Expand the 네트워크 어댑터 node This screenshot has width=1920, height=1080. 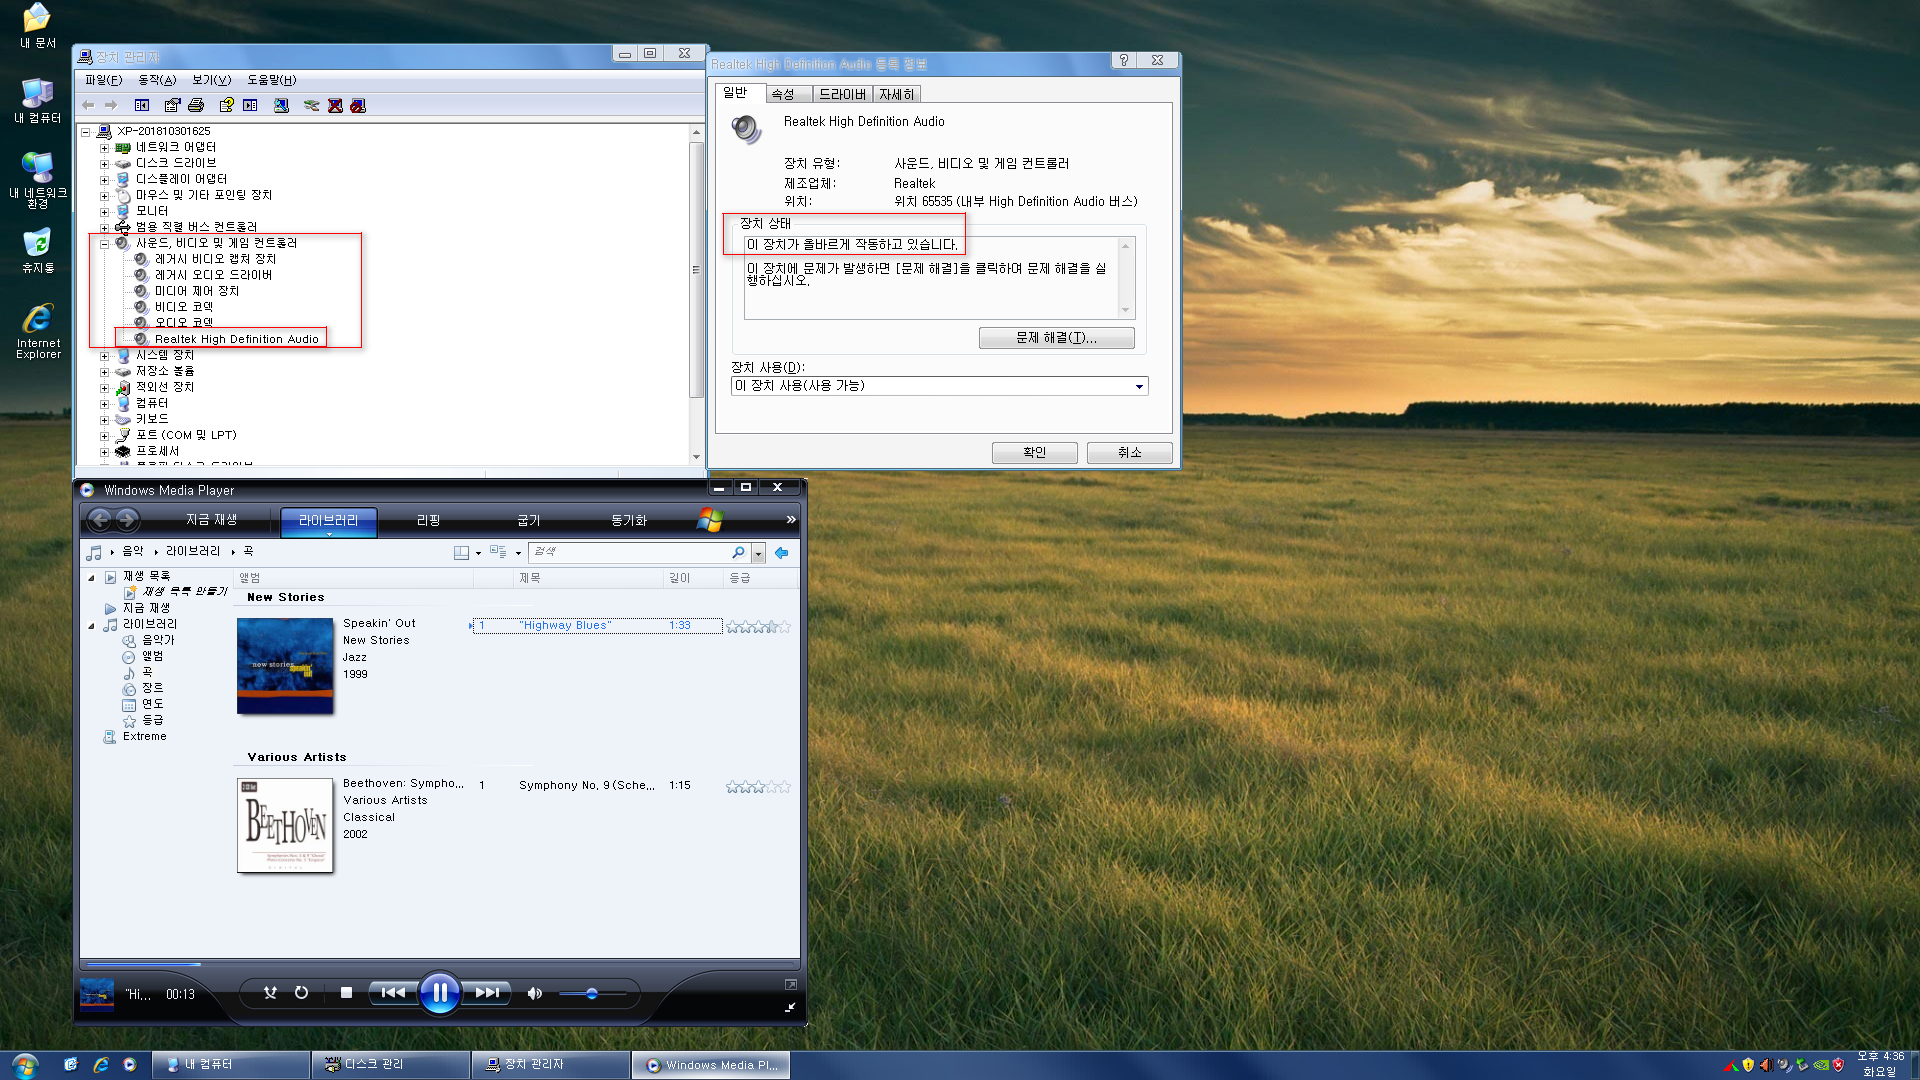pyautogui.click(x=104, y=147)
